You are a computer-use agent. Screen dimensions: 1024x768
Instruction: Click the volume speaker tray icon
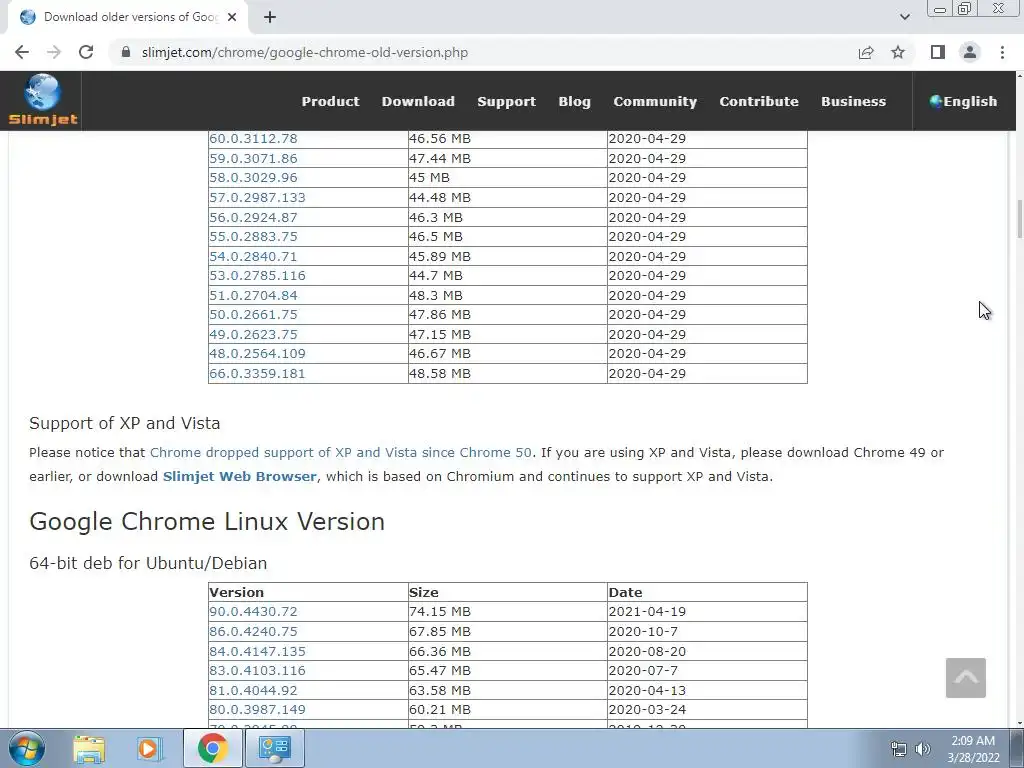(923, 750)
